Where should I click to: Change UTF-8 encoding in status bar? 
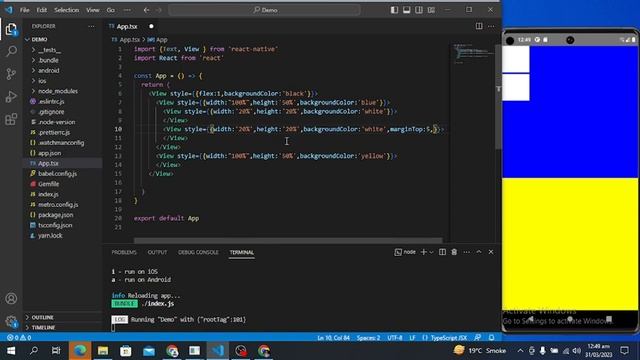tap(395, 338)
